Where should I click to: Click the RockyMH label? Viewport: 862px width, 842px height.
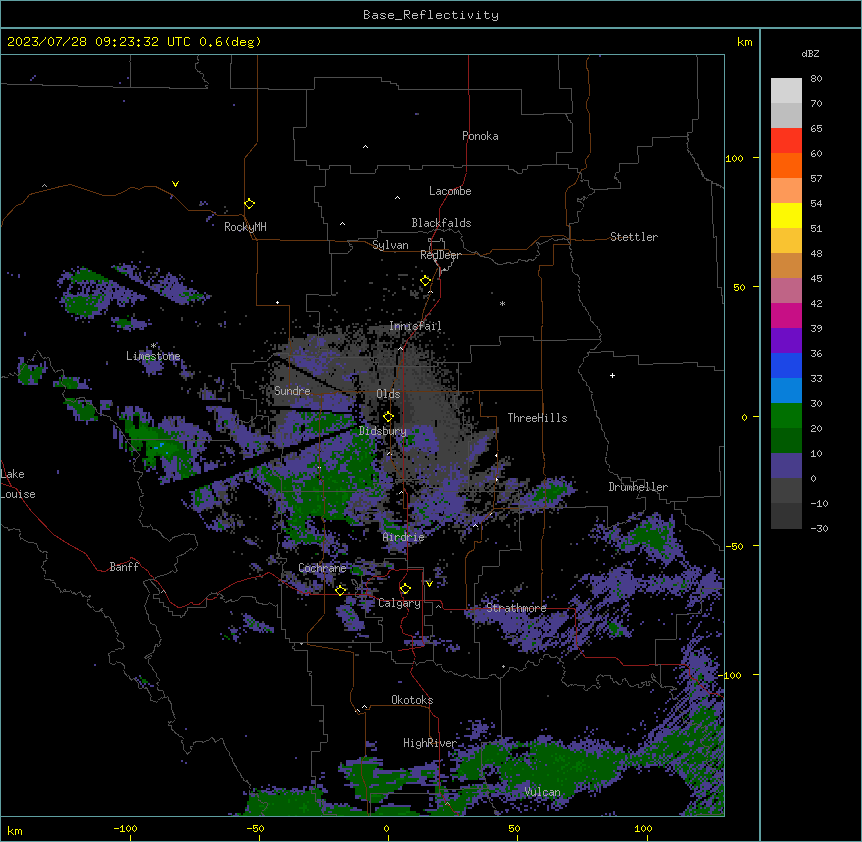245,227
